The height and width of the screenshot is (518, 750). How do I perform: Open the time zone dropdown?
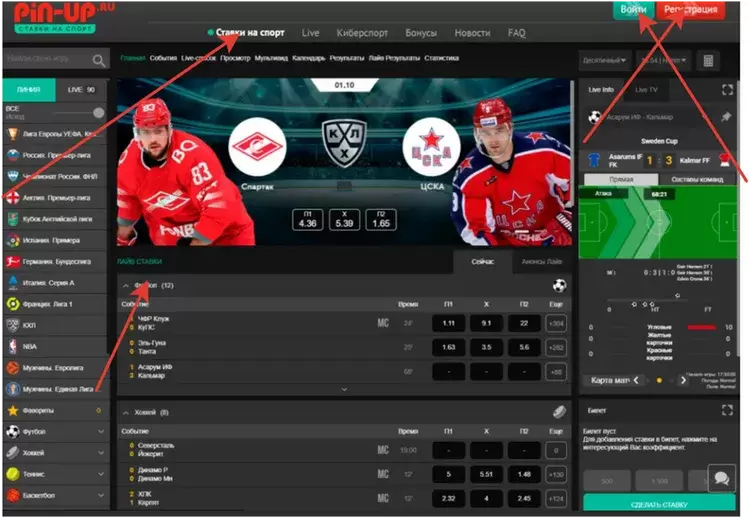point(663,60)
